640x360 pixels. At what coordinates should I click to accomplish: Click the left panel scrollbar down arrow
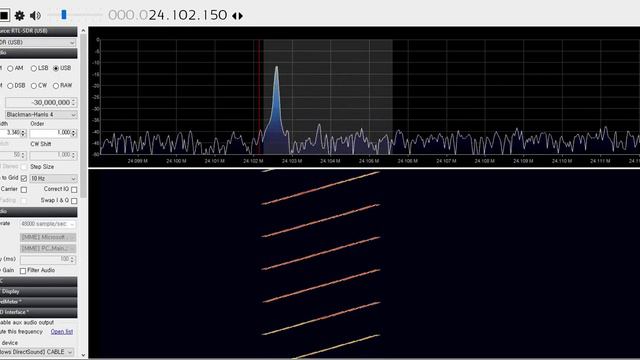click(83, 355)
